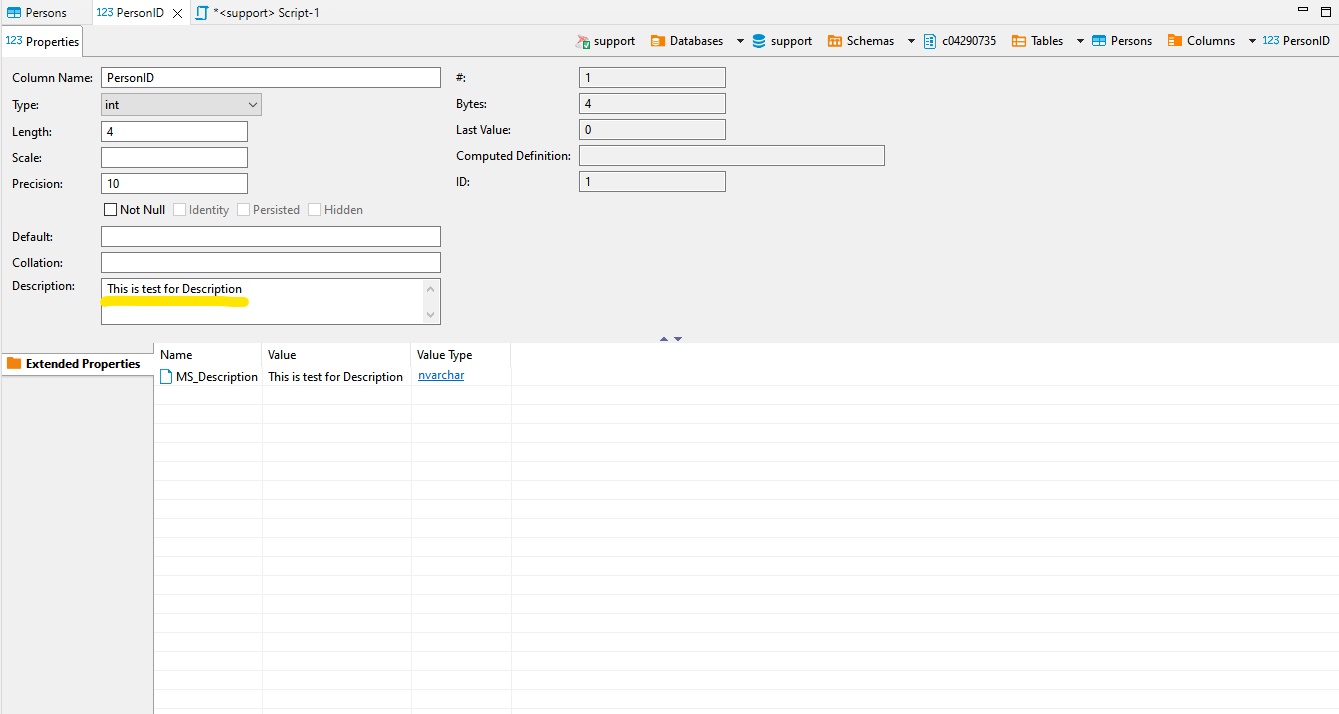Open the <support> Script-1 tab
The height and width of the screenshot is (714, 1339).
[258, 13]
